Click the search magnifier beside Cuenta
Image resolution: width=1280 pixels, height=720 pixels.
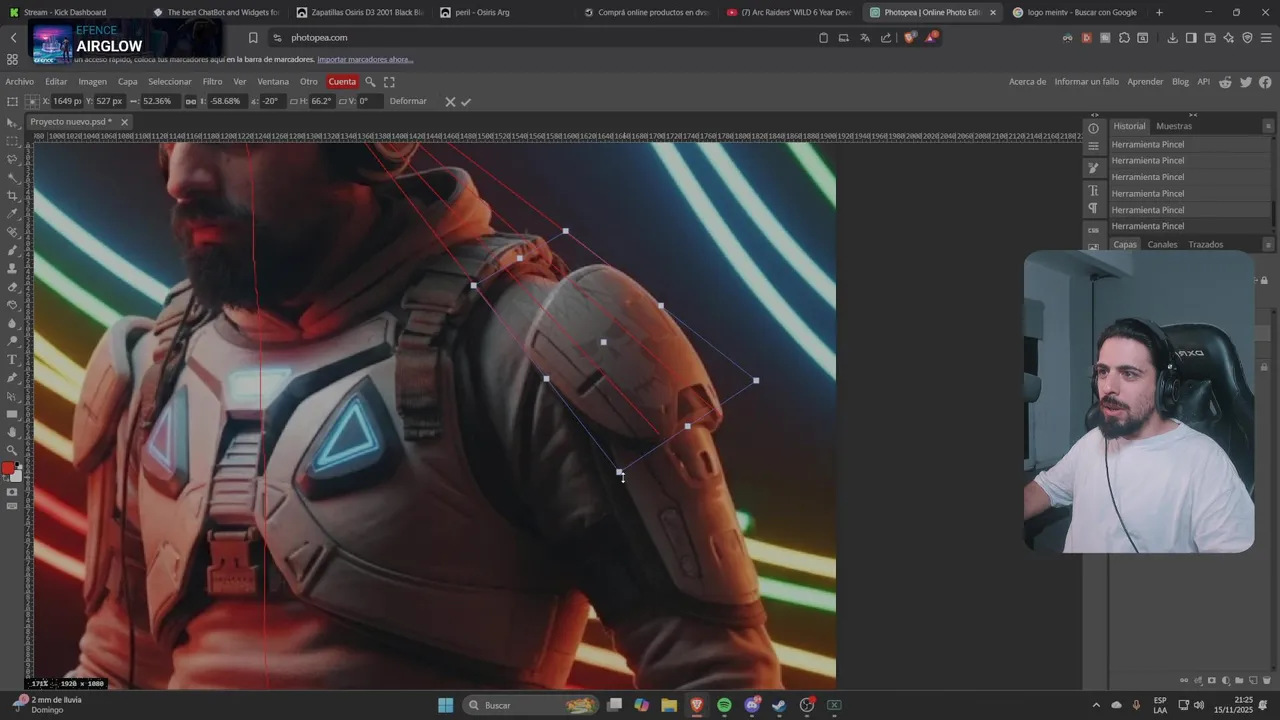(370, 82)
